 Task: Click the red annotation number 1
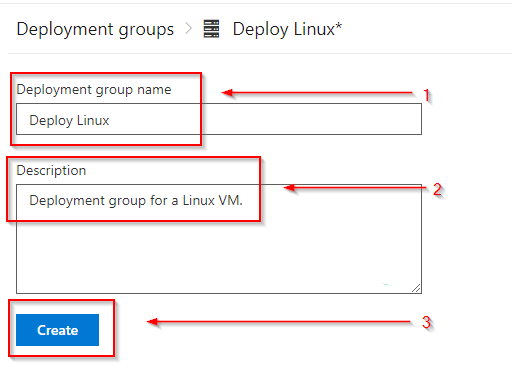click(426, 95)
